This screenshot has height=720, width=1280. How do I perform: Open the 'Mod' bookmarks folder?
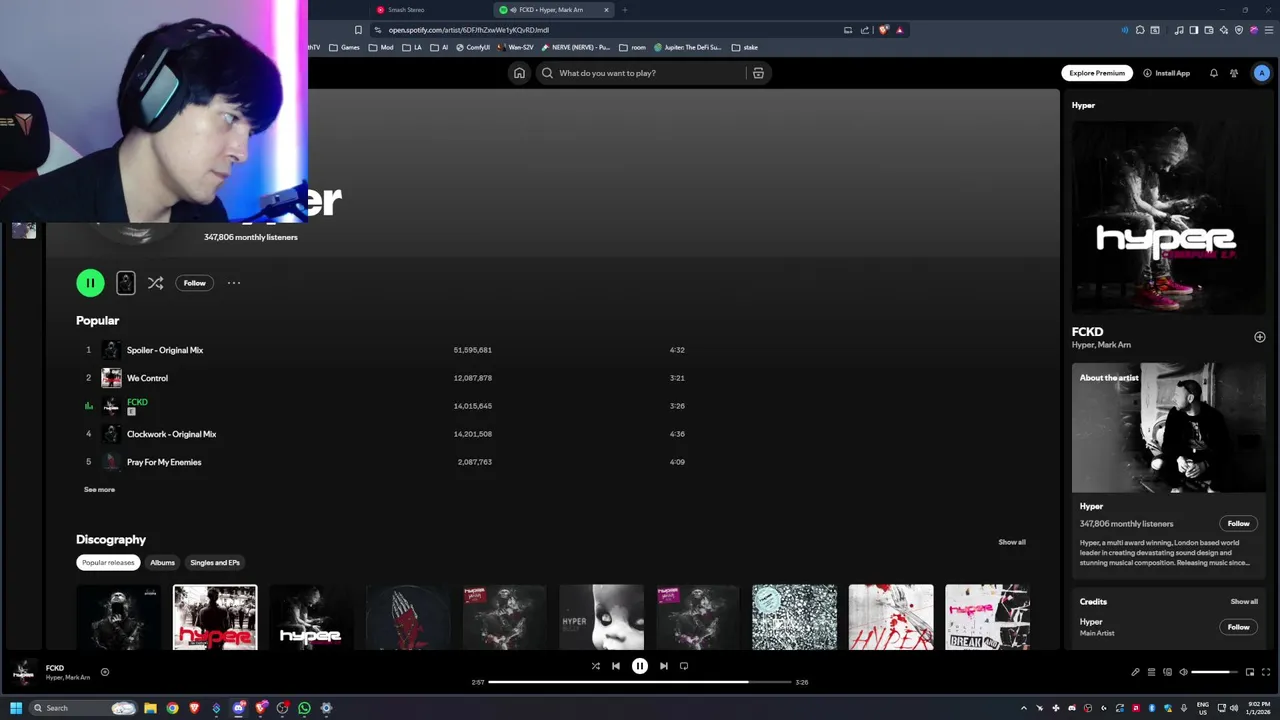[x=381, y=47]
